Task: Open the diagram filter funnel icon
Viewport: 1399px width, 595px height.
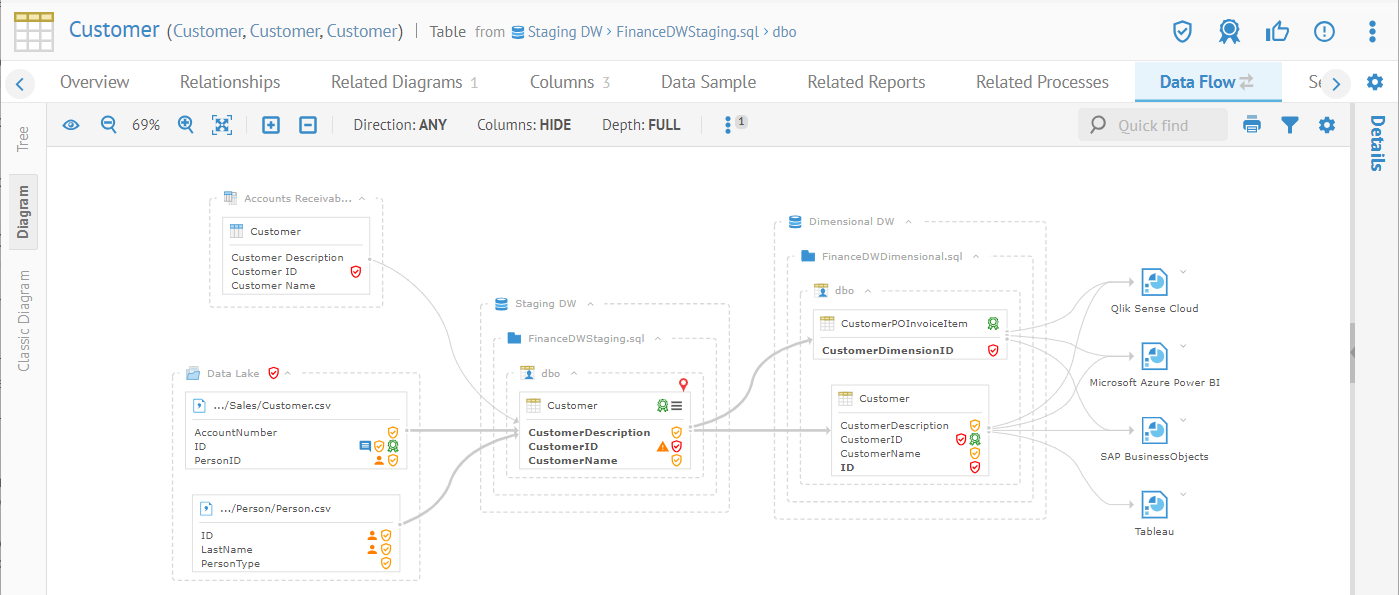Action: pyautogui.click(x=1290, y=125)
